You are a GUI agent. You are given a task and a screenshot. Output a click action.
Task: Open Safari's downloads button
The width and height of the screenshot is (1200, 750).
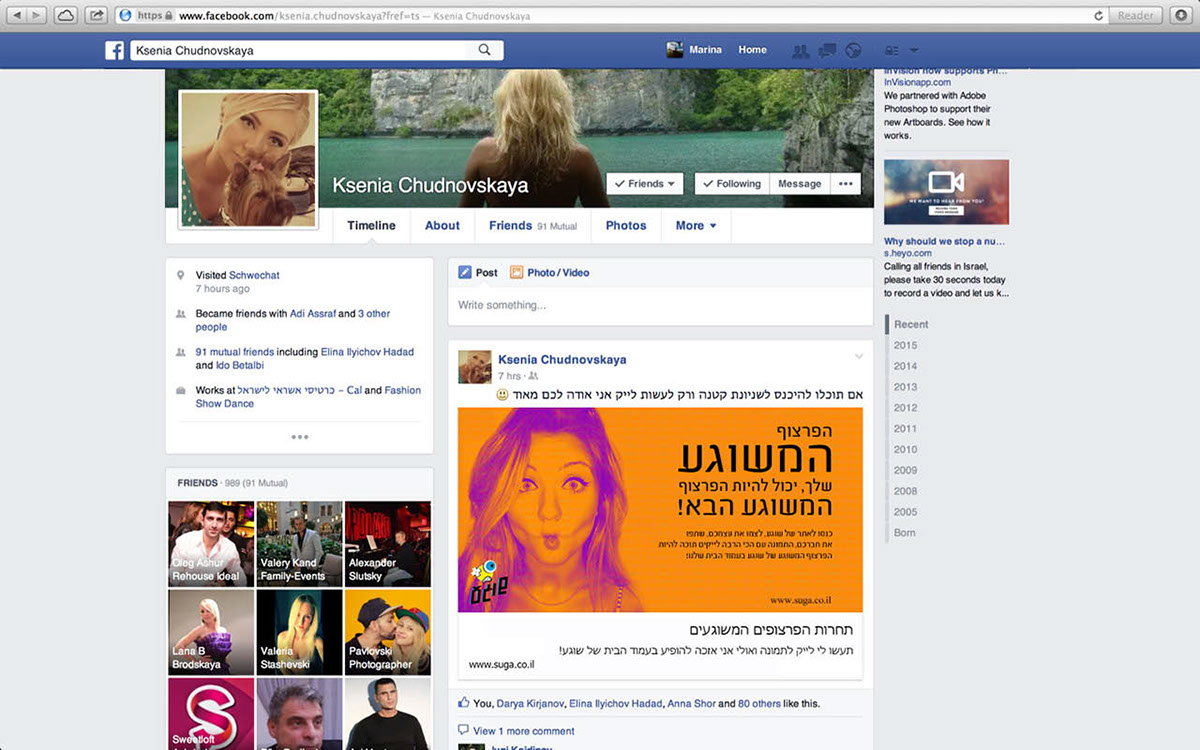click(x=1181, y=15)
